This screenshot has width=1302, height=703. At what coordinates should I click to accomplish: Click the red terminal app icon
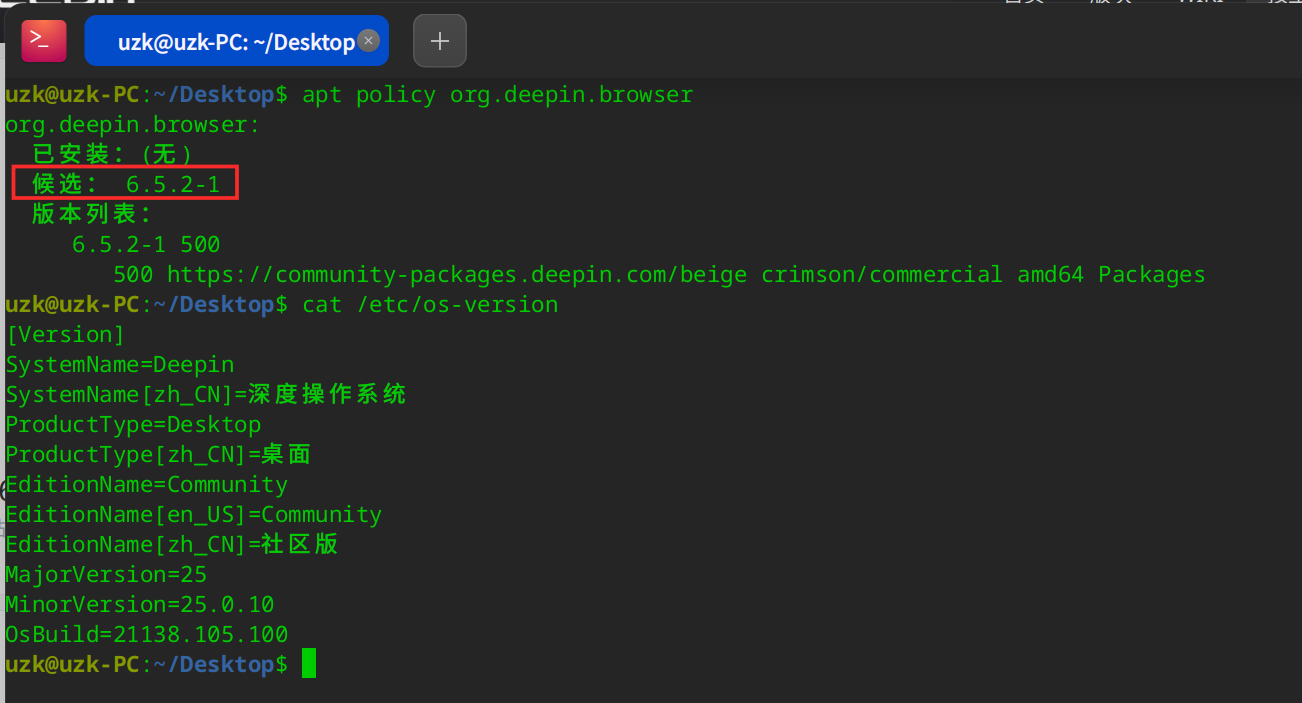pos(44,40)
